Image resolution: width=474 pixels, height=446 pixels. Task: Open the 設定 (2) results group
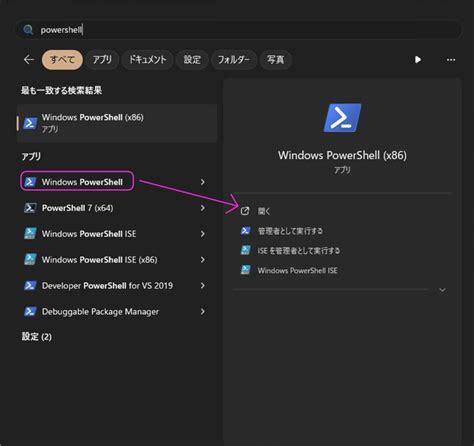pyautogui.click(x=37, y=337)
